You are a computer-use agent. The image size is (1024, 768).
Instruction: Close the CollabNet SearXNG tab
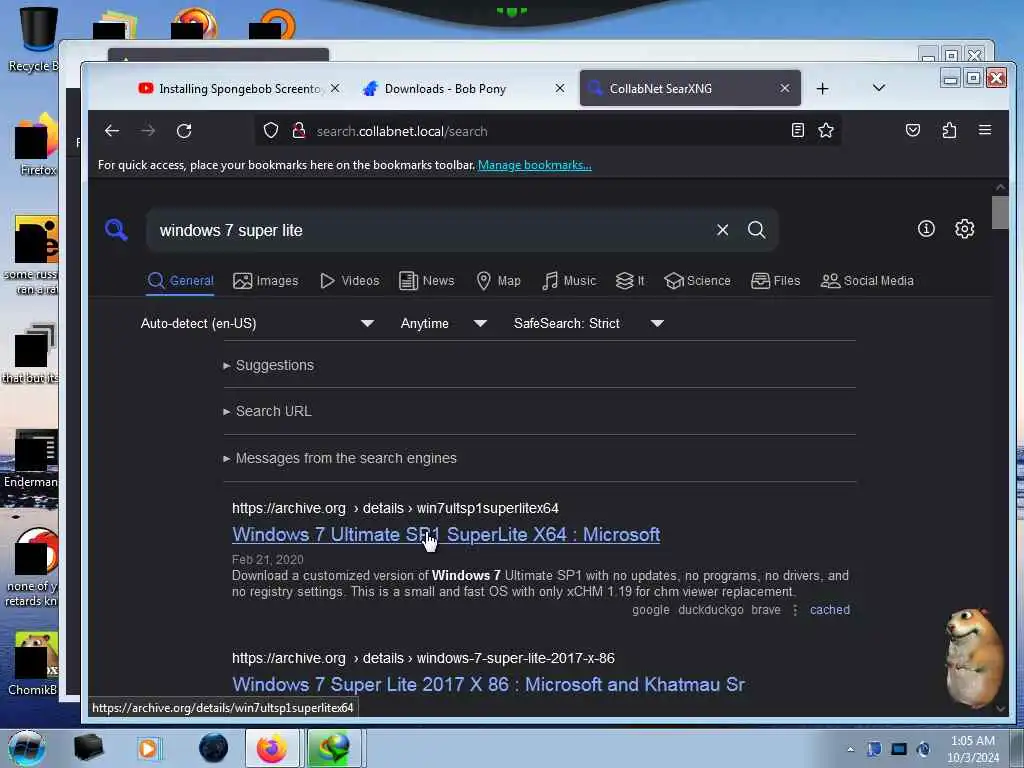785,88
